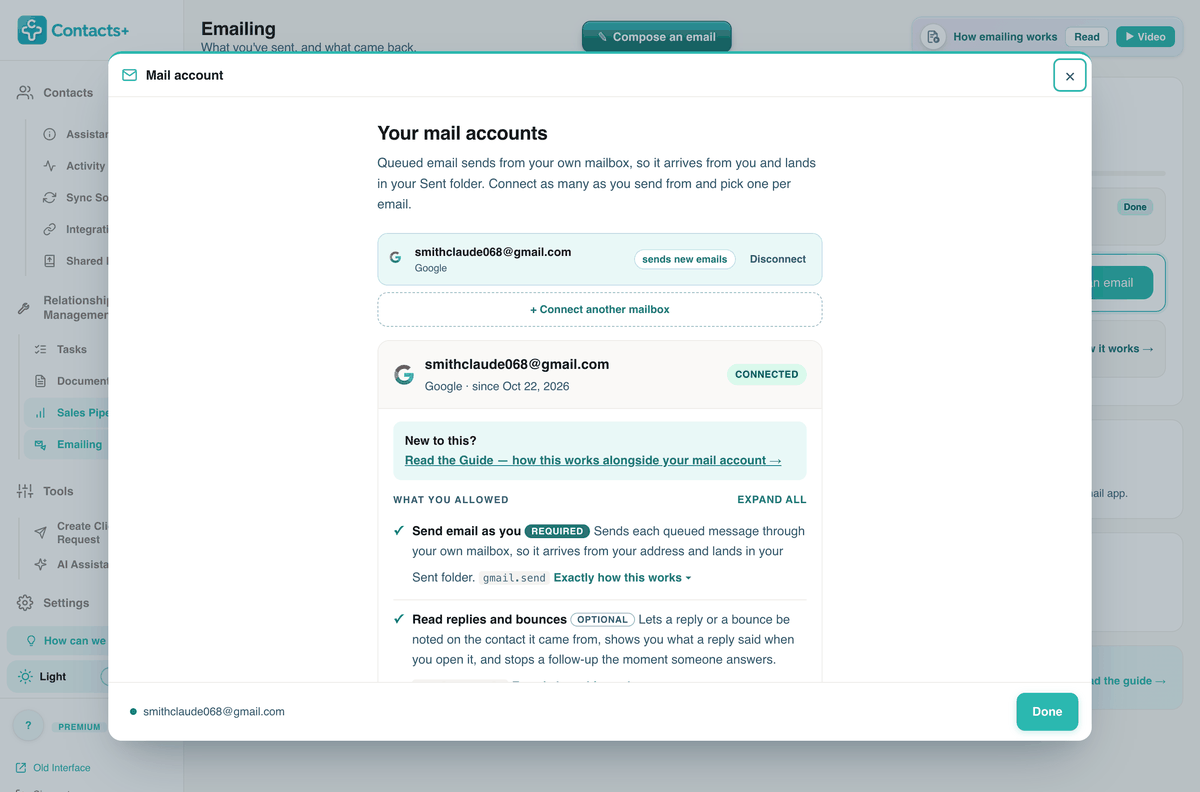
Task: Open Contacts section in sidebar
Action: pyautogui.click(x=68, y=93)
